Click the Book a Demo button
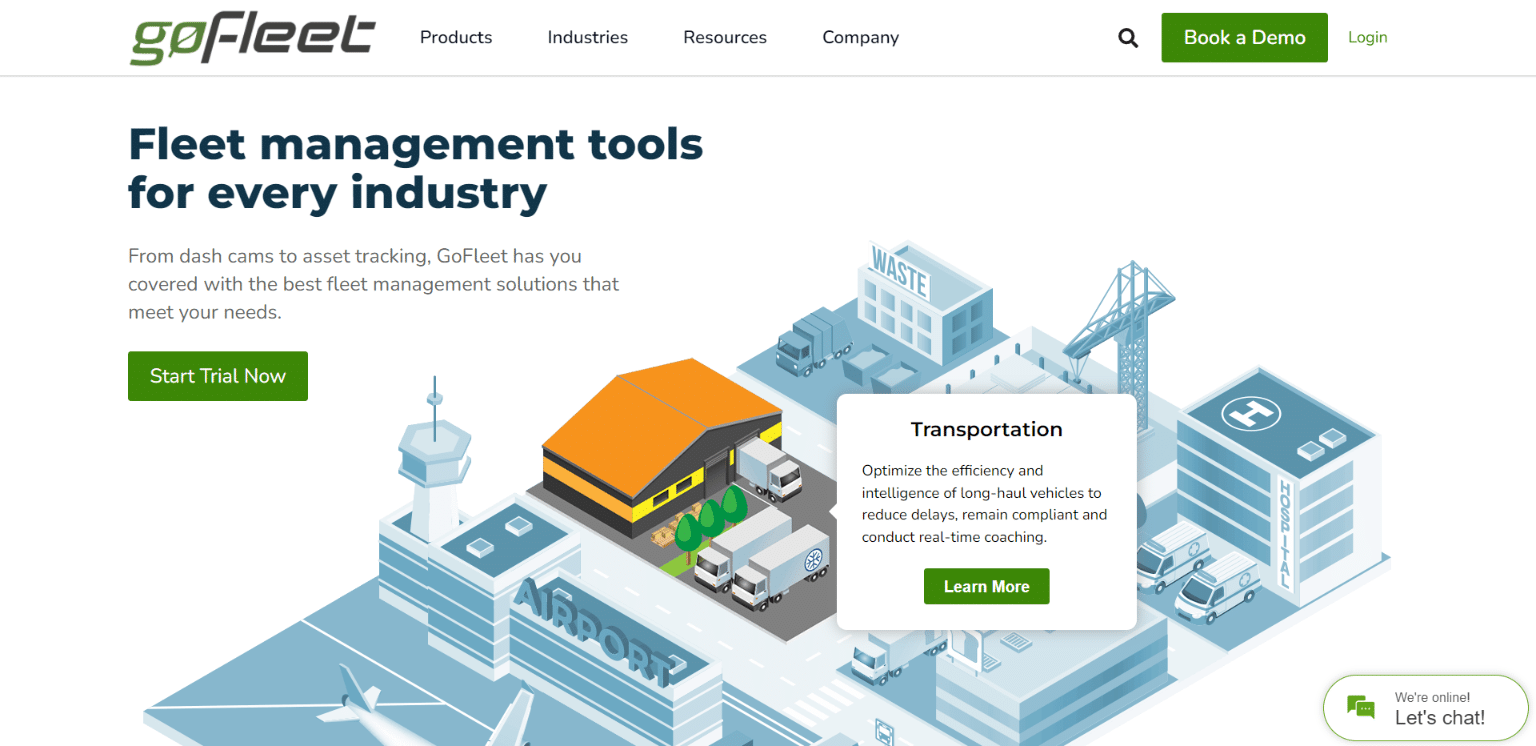The width and height of the screenshot is (1536, 746). (1244, 38)
